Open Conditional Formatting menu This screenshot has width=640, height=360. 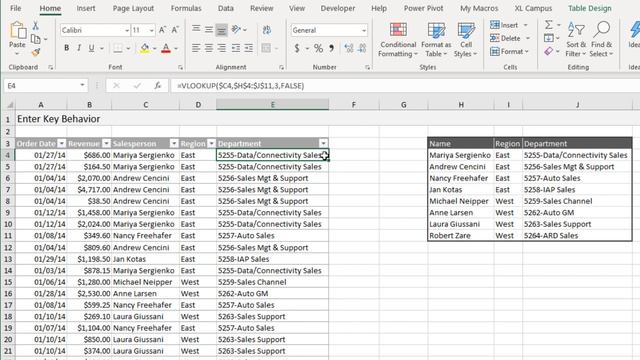(x=398, y=40)
